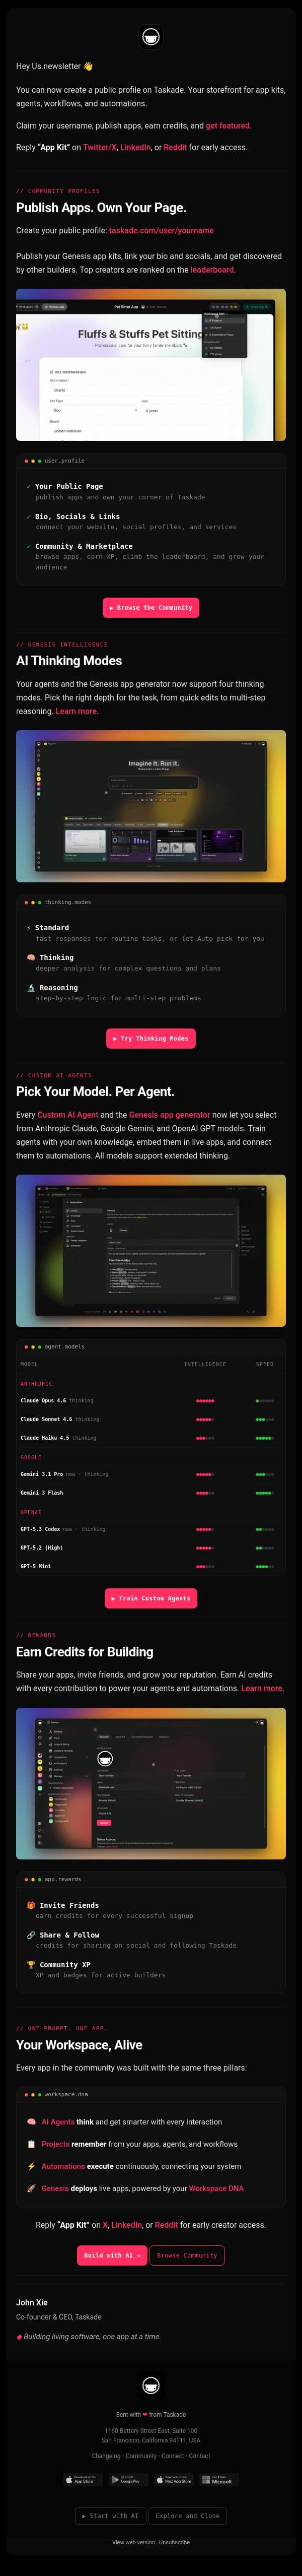
Task: Open the Reddit link in early creator access line
Action: 165,2225
